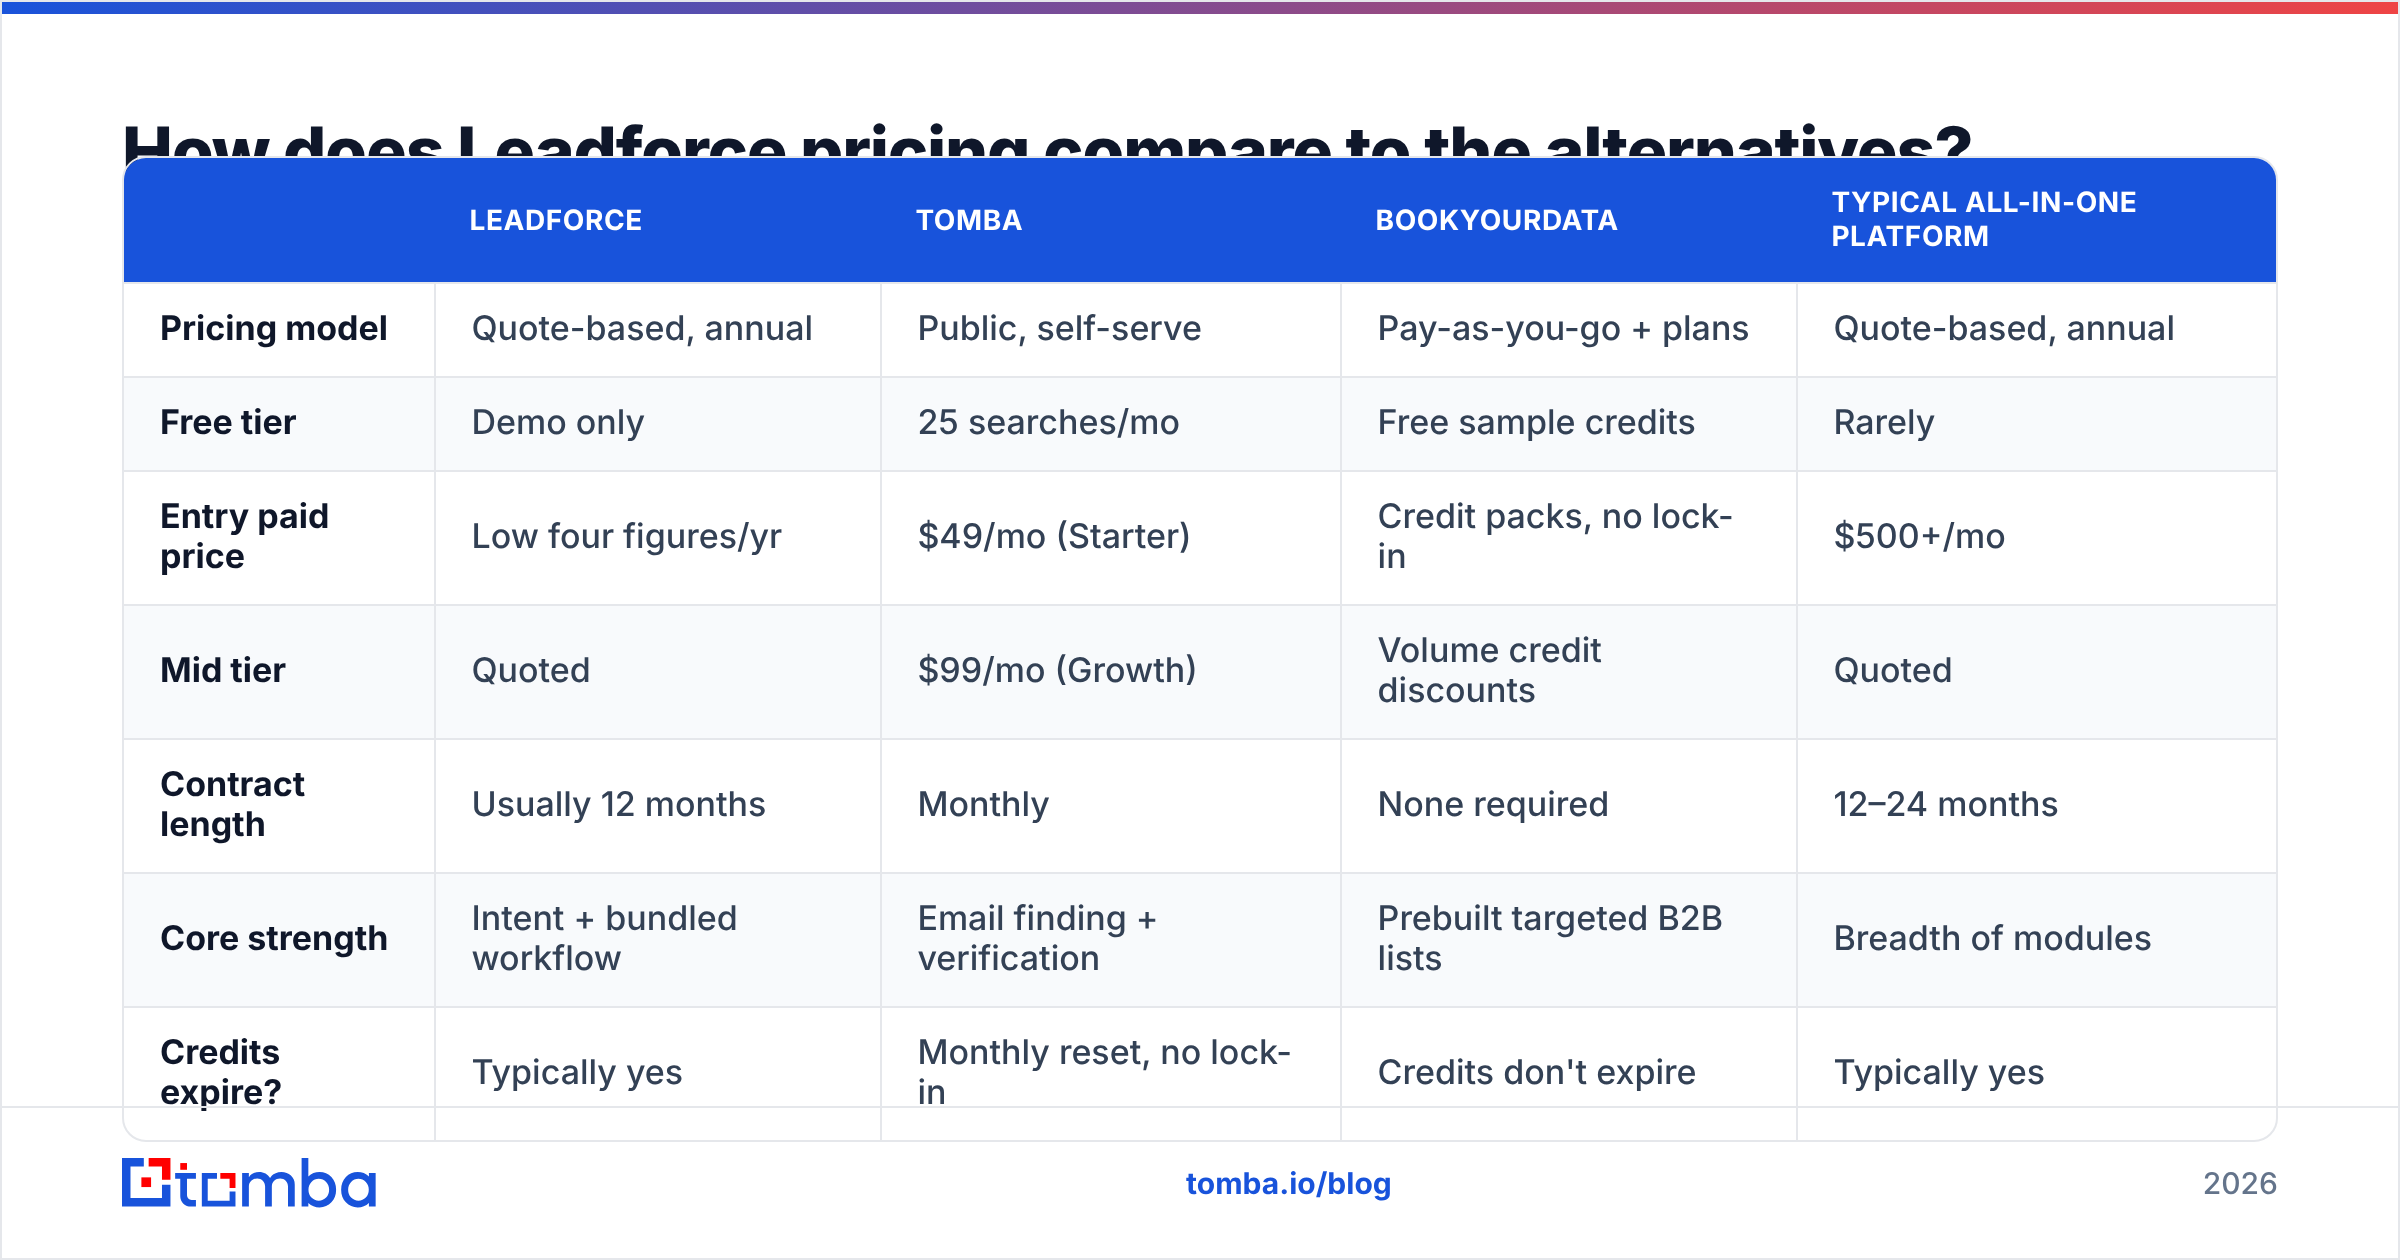Screen dimensions: 2400x1260
Task: Select the 'Volume credit discounts' cell
Action: tap(1568, 672)
